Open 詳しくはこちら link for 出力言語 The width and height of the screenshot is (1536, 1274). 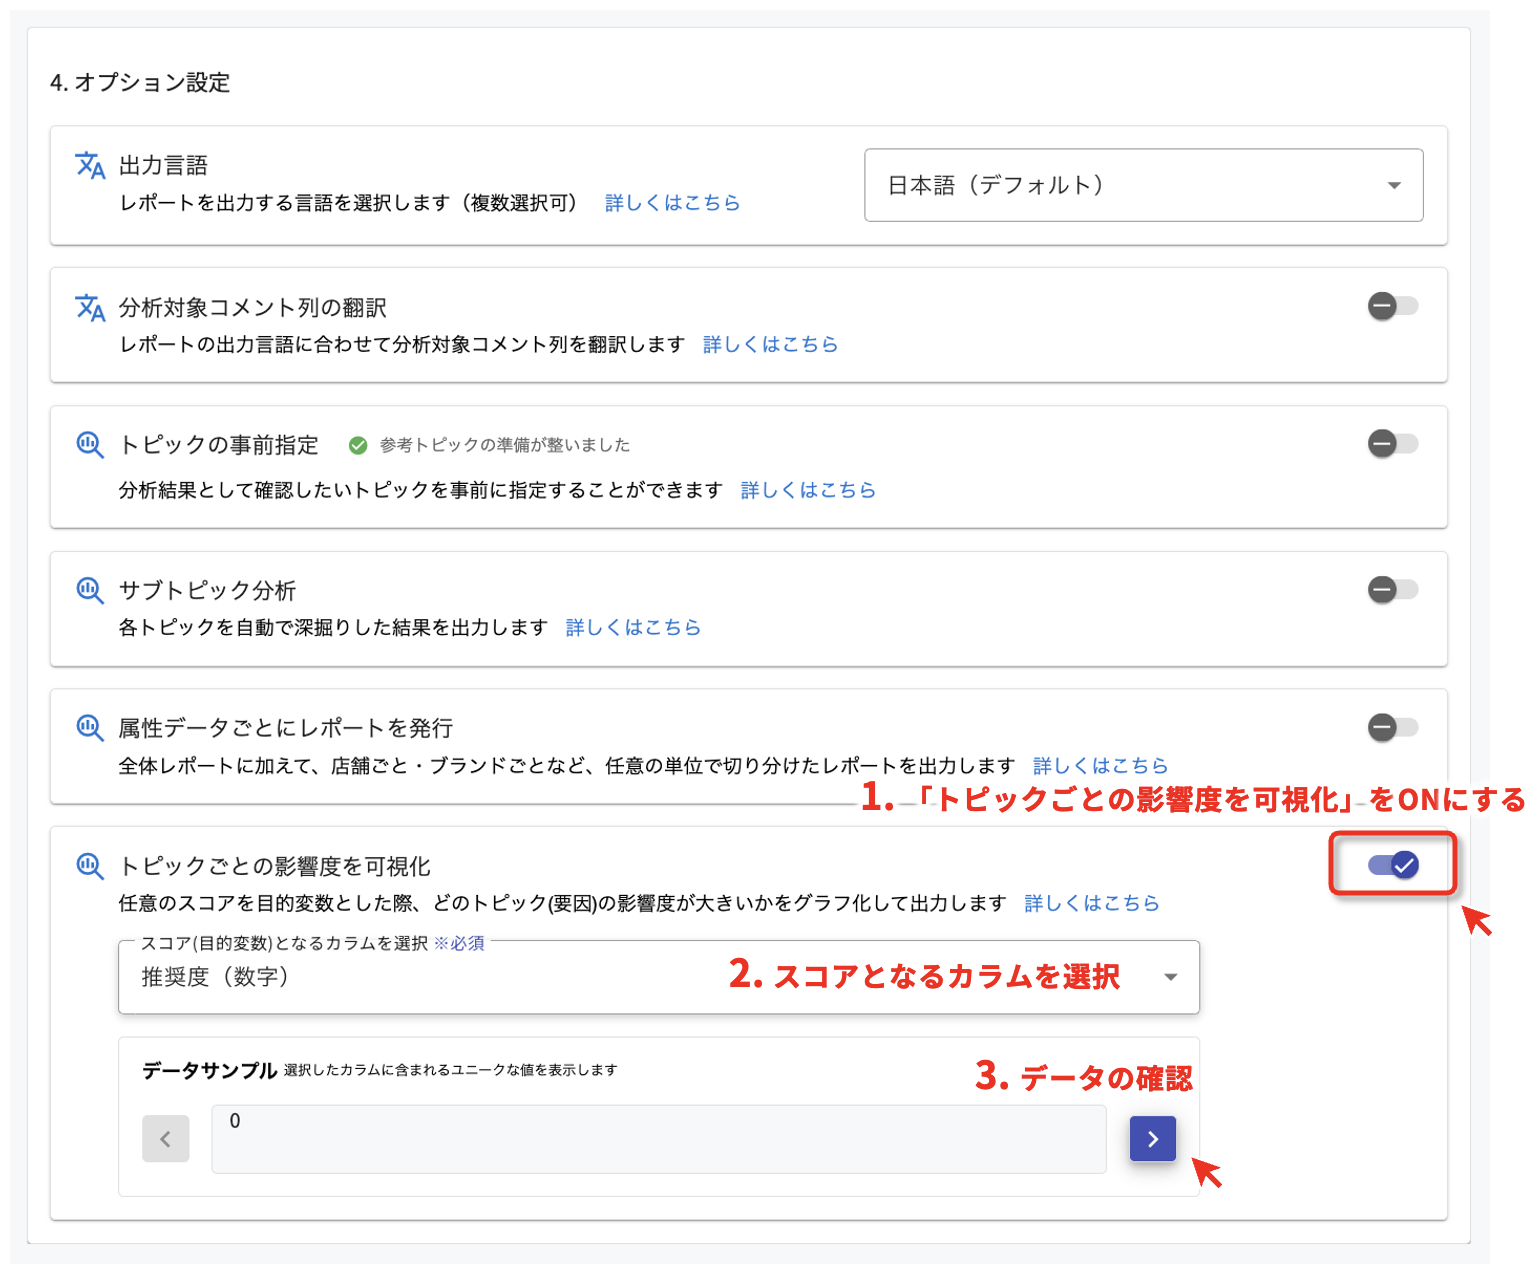pyautogui.click(x=672, y=203)
